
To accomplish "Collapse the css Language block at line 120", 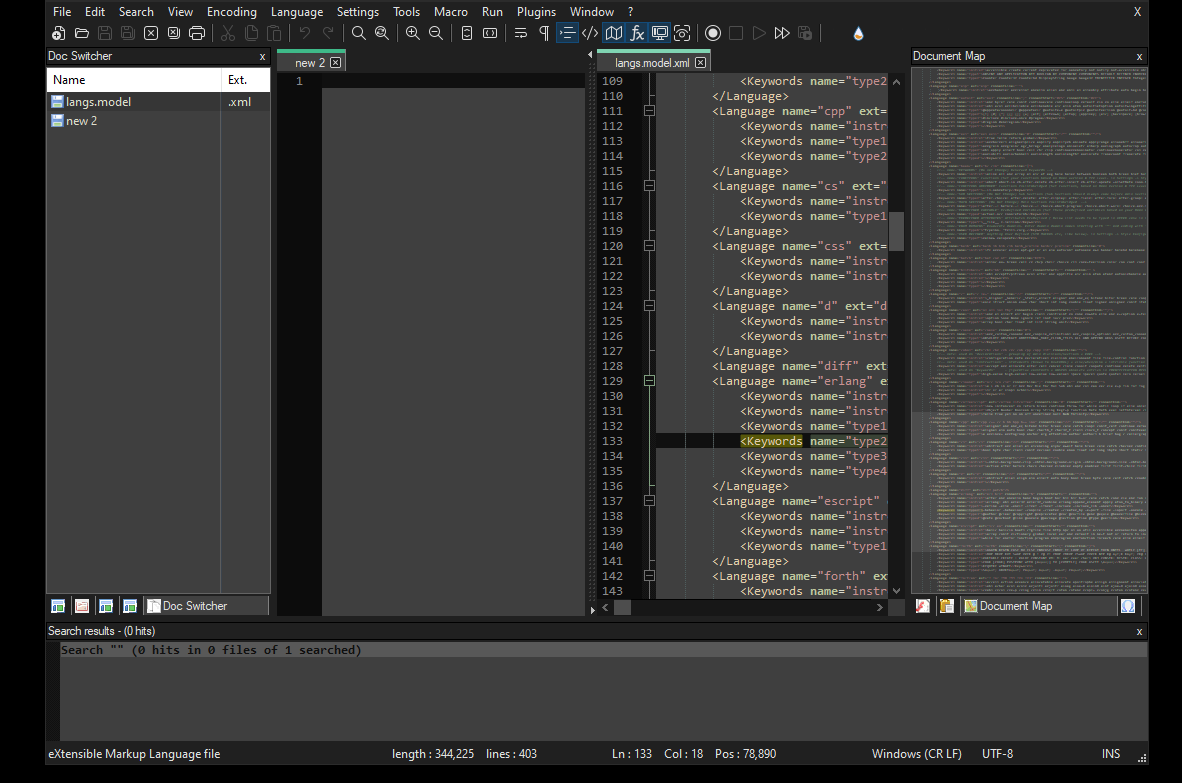I will click(x=649, y=245).
